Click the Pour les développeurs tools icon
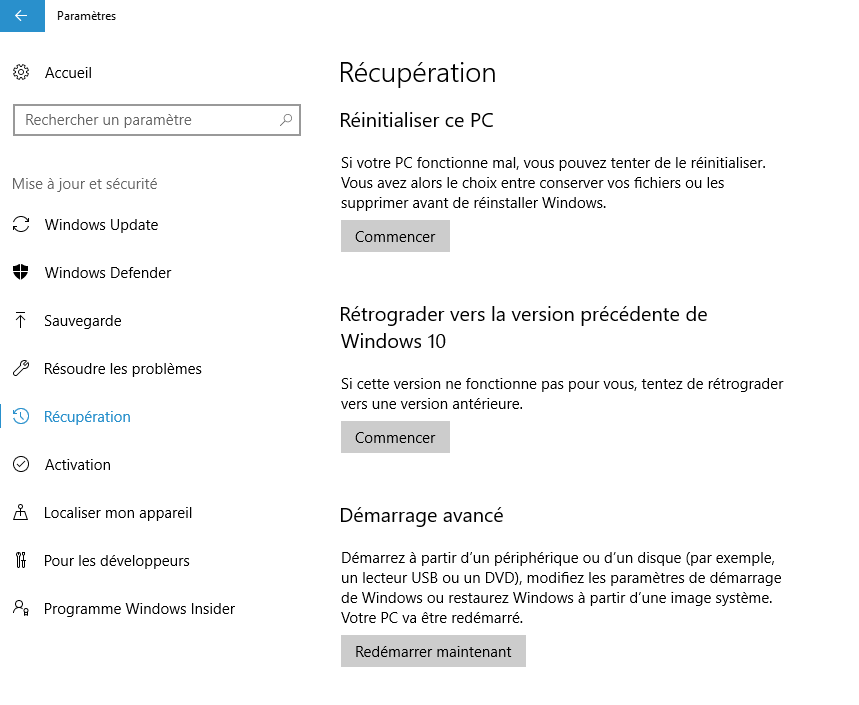The image size is (859, 705). [21, 560]
